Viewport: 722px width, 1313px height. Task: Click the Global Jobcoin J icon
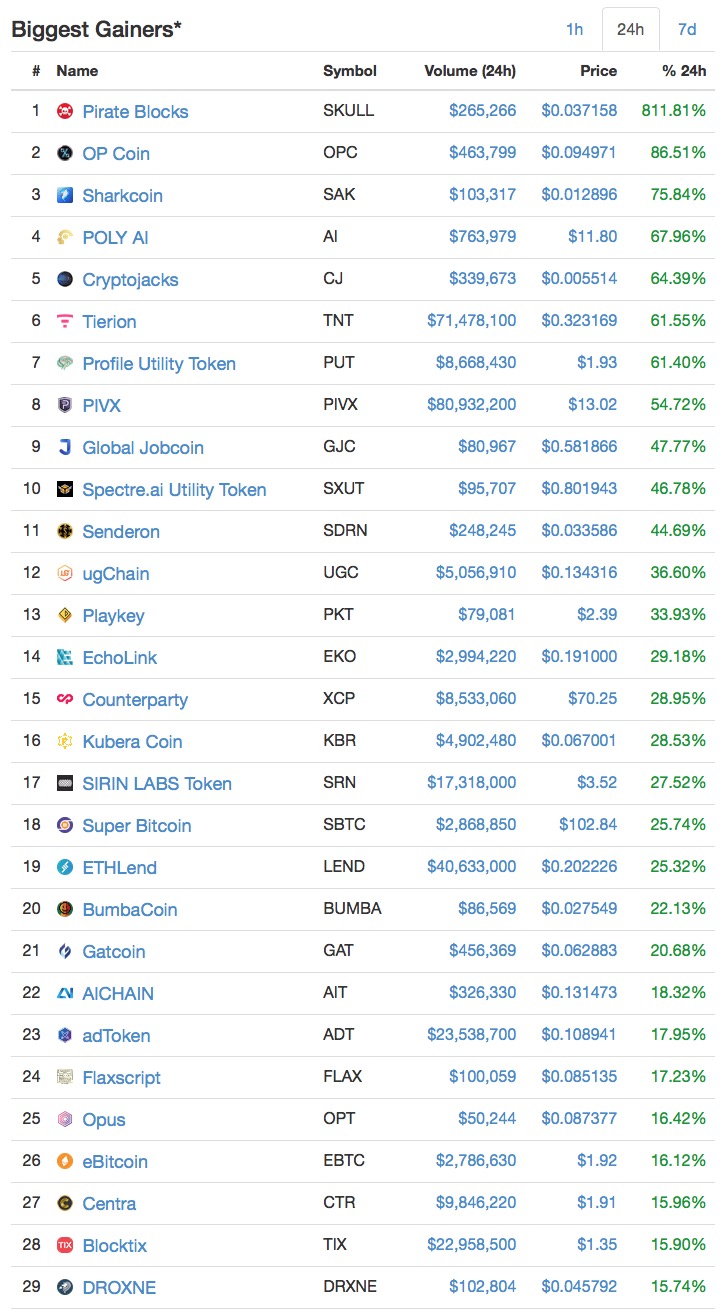65,447
